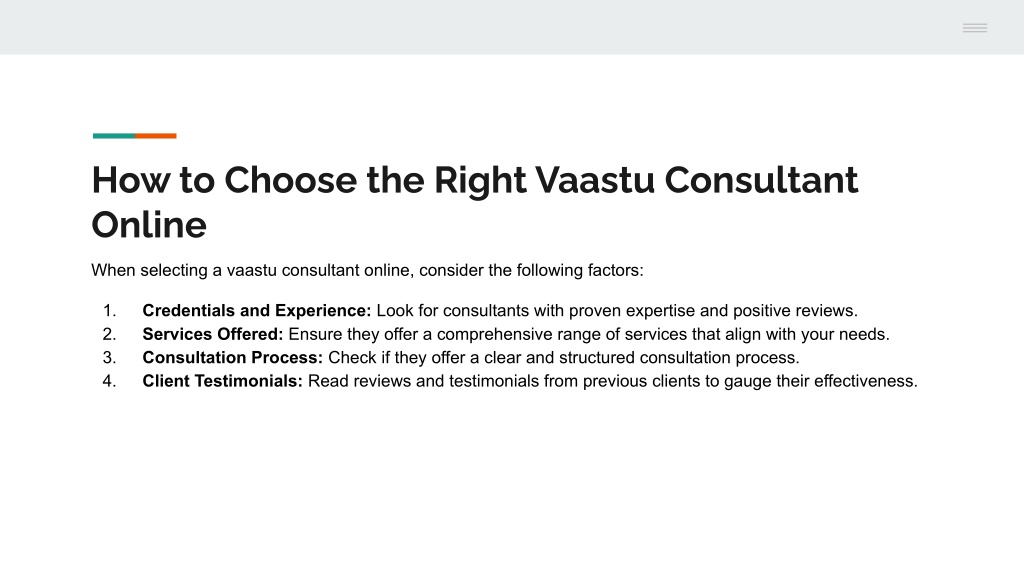This screenshot has height=576, width=1024.
Task: Click the teal segment of accent bar
Action: [114, 136]
